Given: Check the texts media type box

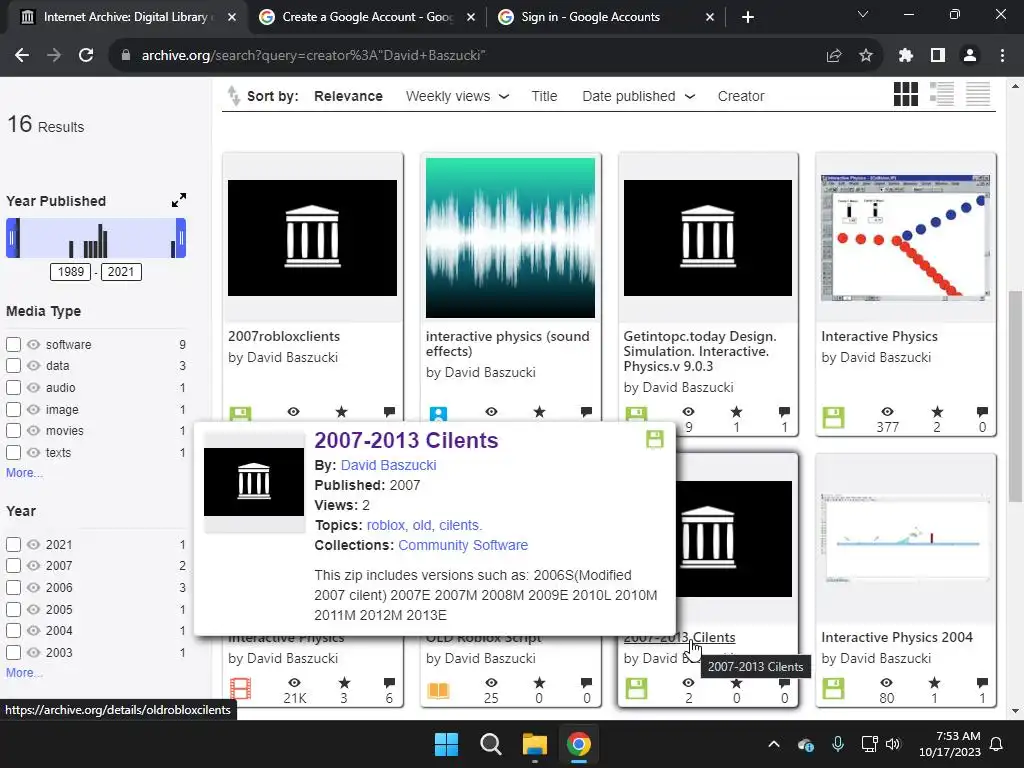Looking at the screenshot, I should 13,453.
